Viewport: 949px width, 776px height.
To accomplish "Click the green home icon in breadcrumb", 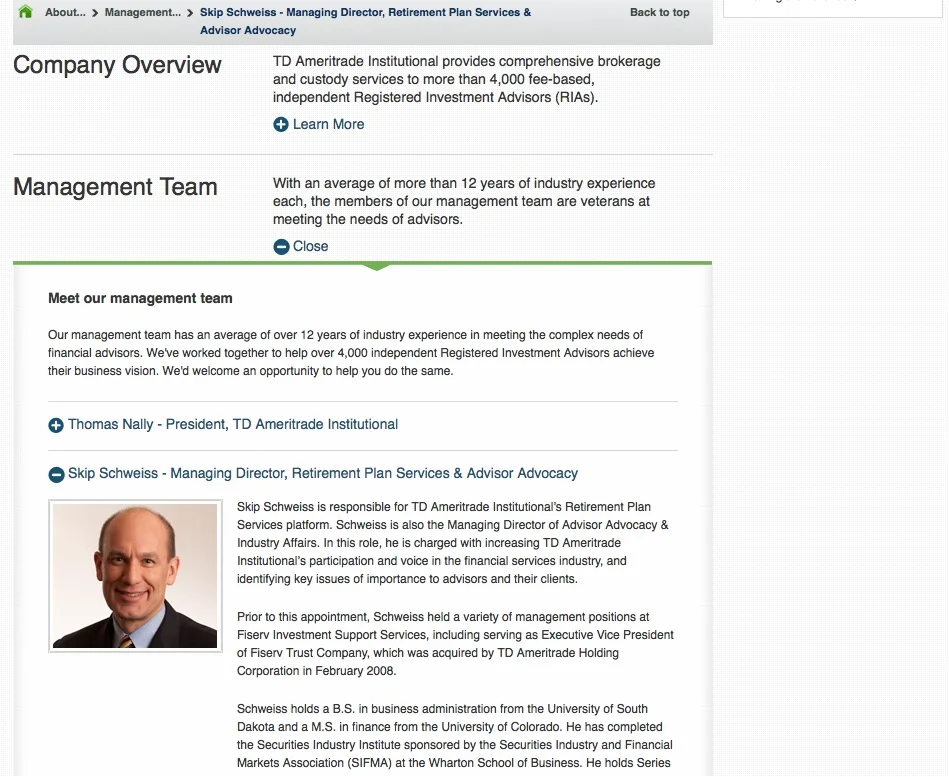I will click(25, 12).
